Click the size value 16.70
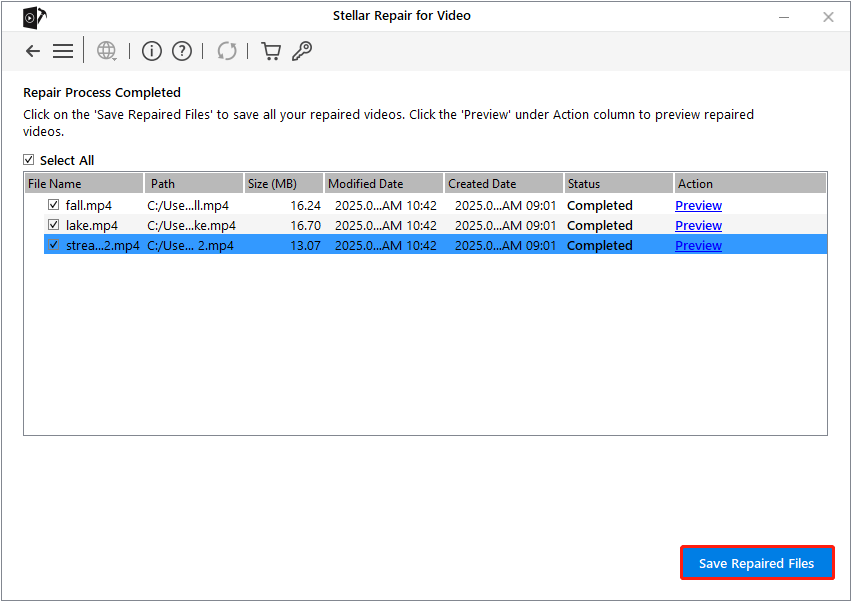 click(x=306, y=225)
